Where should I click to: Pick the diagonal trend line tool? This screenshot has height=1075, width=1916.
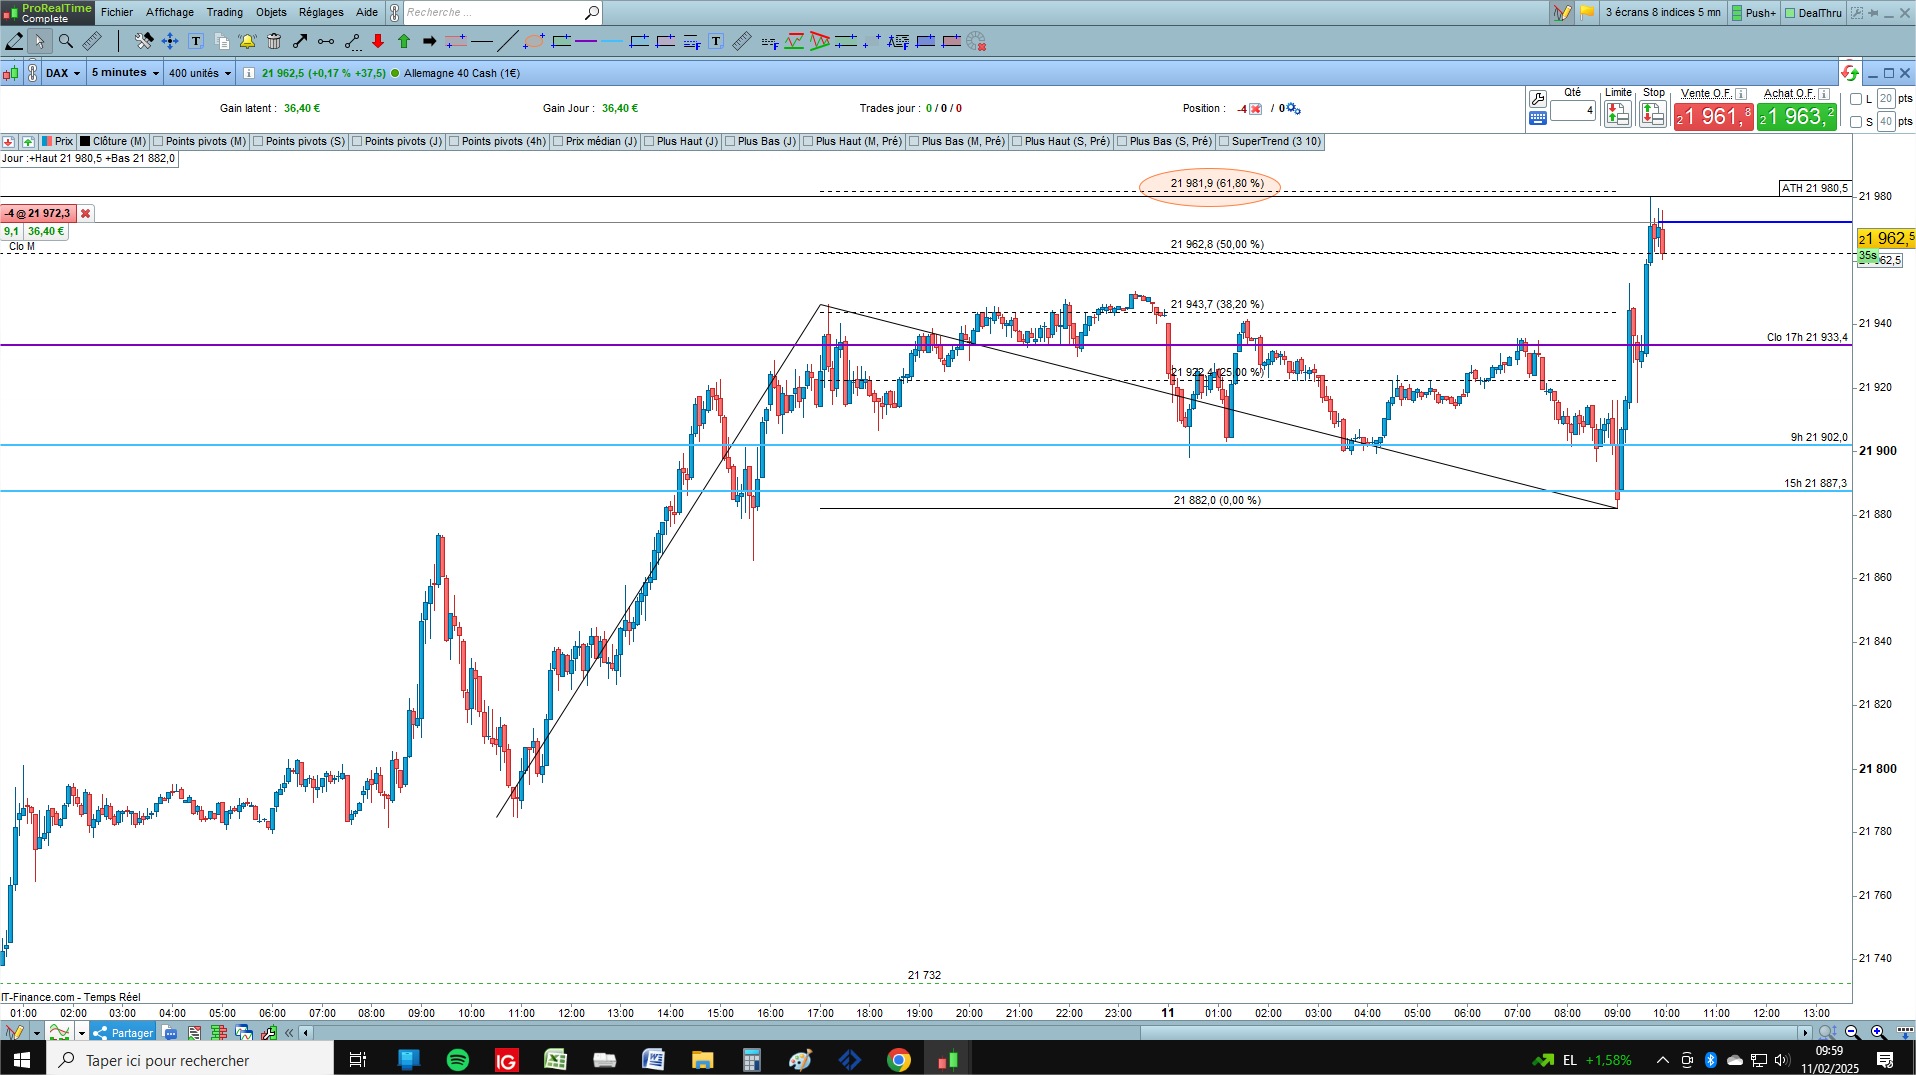[x=508, y=41]
